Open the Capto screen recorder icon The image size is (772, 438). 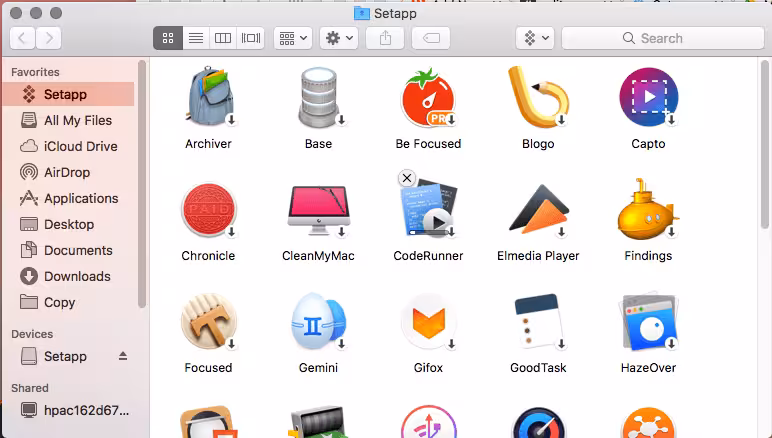(648, 98)
